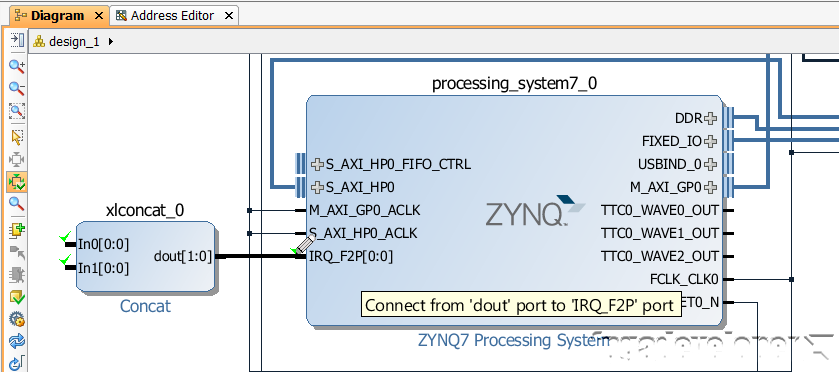Image resolution: width=839 pixels, height=372 pixels.
Task: Click the In1[0:0] input port on xlconcat_0
Action: tap(104, 268)
